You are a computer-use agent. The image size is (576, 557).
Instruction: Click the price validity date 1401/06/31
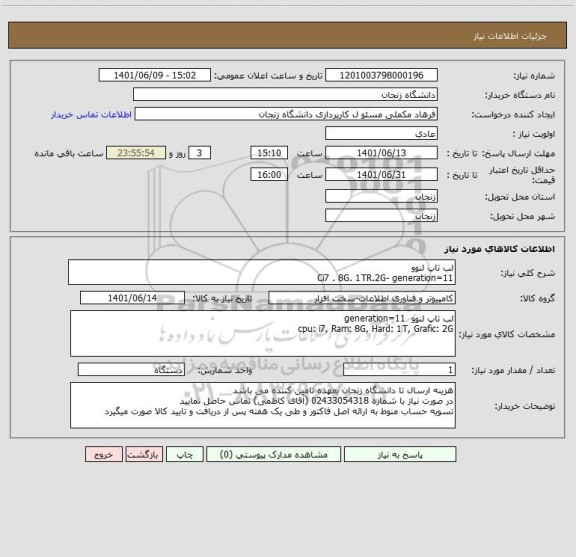381,175
